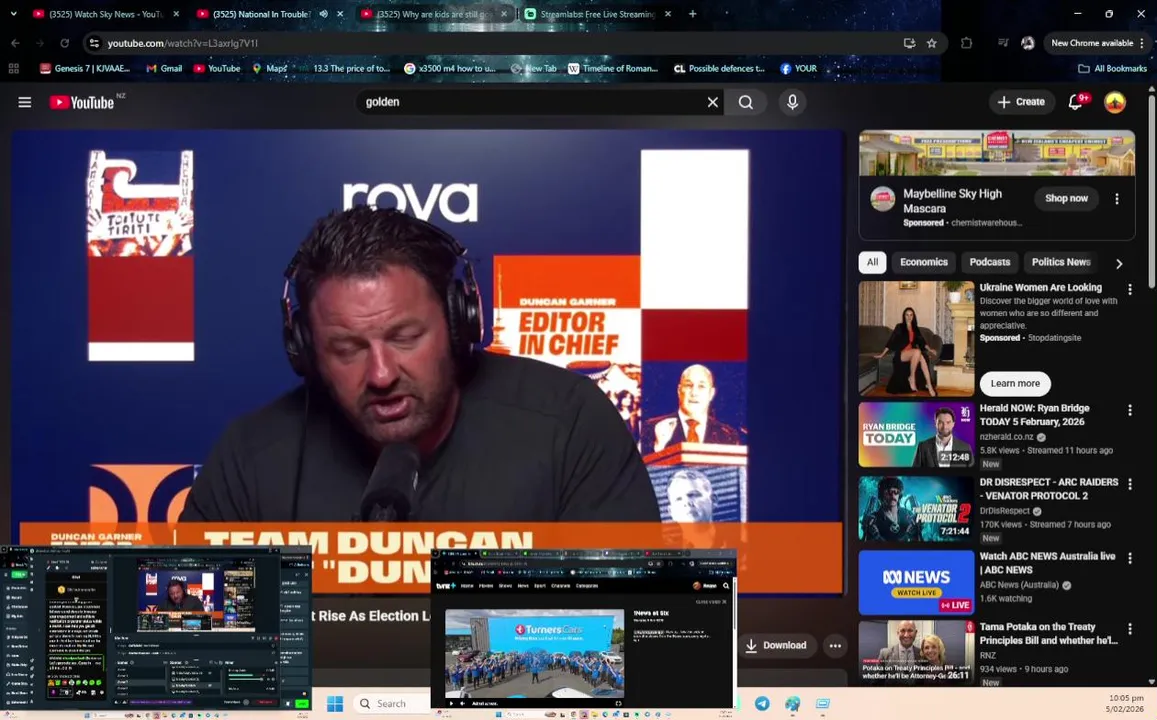Open the YouTube bookmark
The image size is (1157, 720).
[217, 68]
